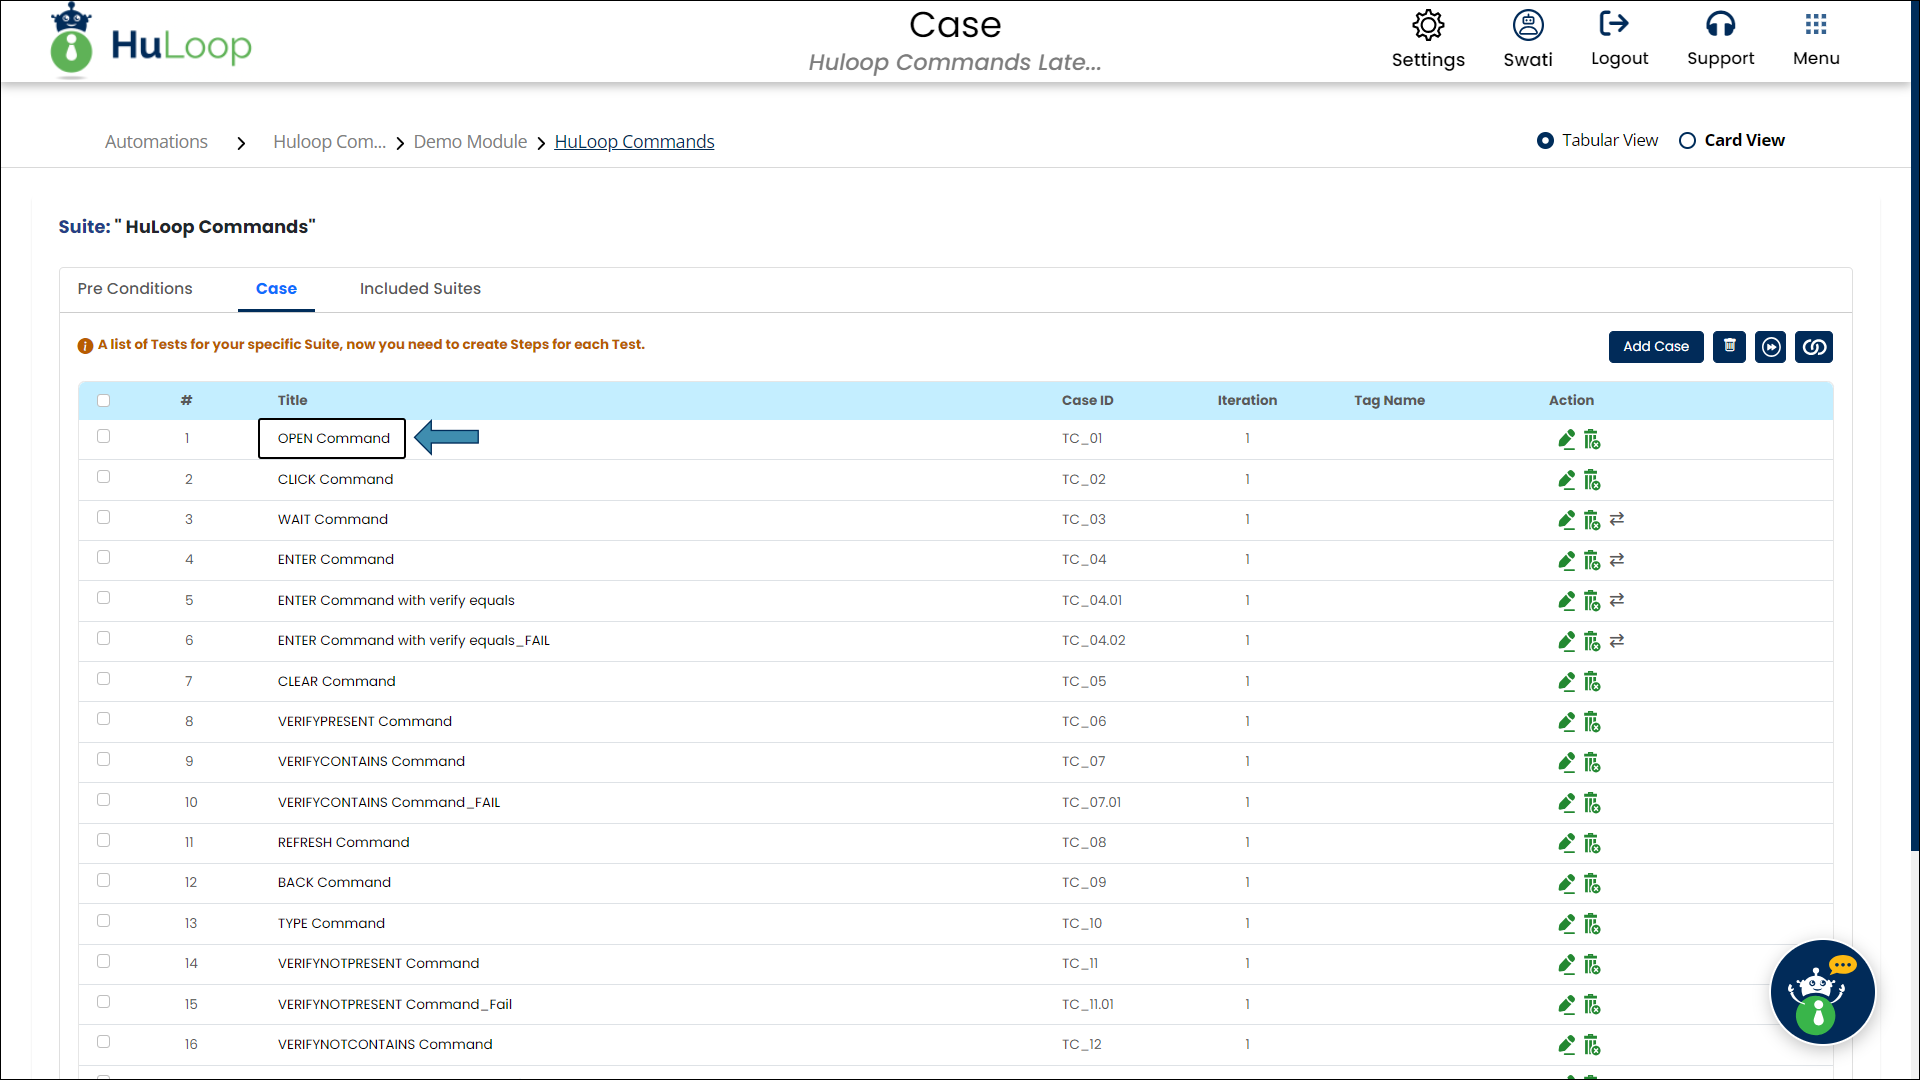Screen dimensions: 1920x1080
Task: Open VERIFYNOTPRESENT Command_Fail title
Action: [395, 1005]
